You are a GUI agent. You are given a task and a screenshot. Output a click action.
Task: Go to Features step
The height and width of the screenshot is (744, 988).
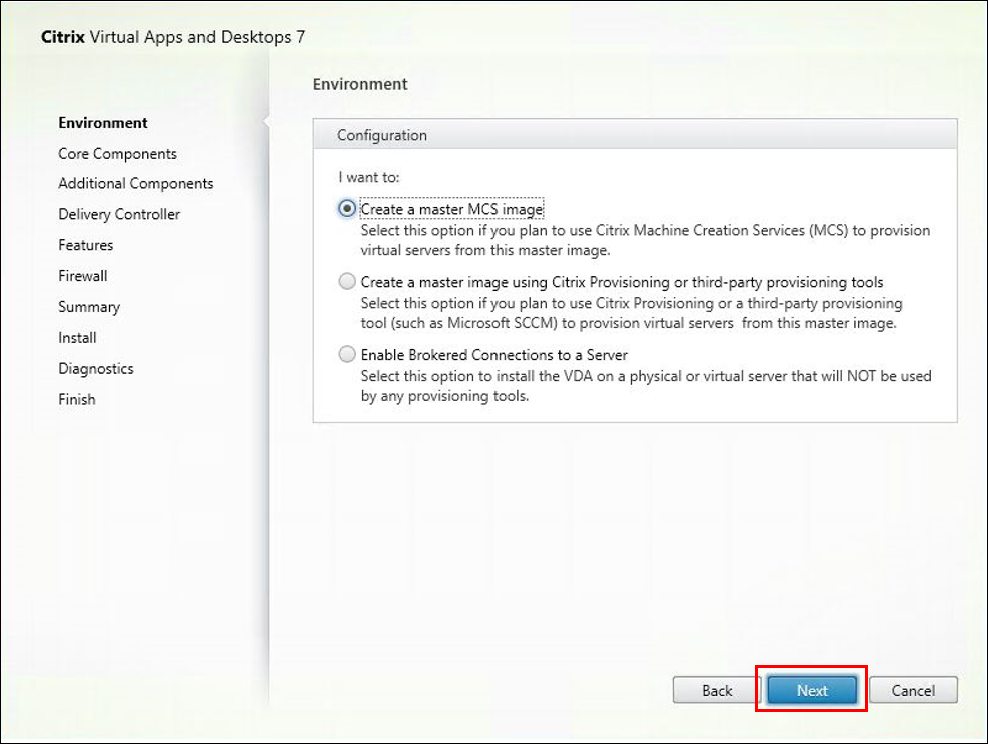[x=86, y=245]
